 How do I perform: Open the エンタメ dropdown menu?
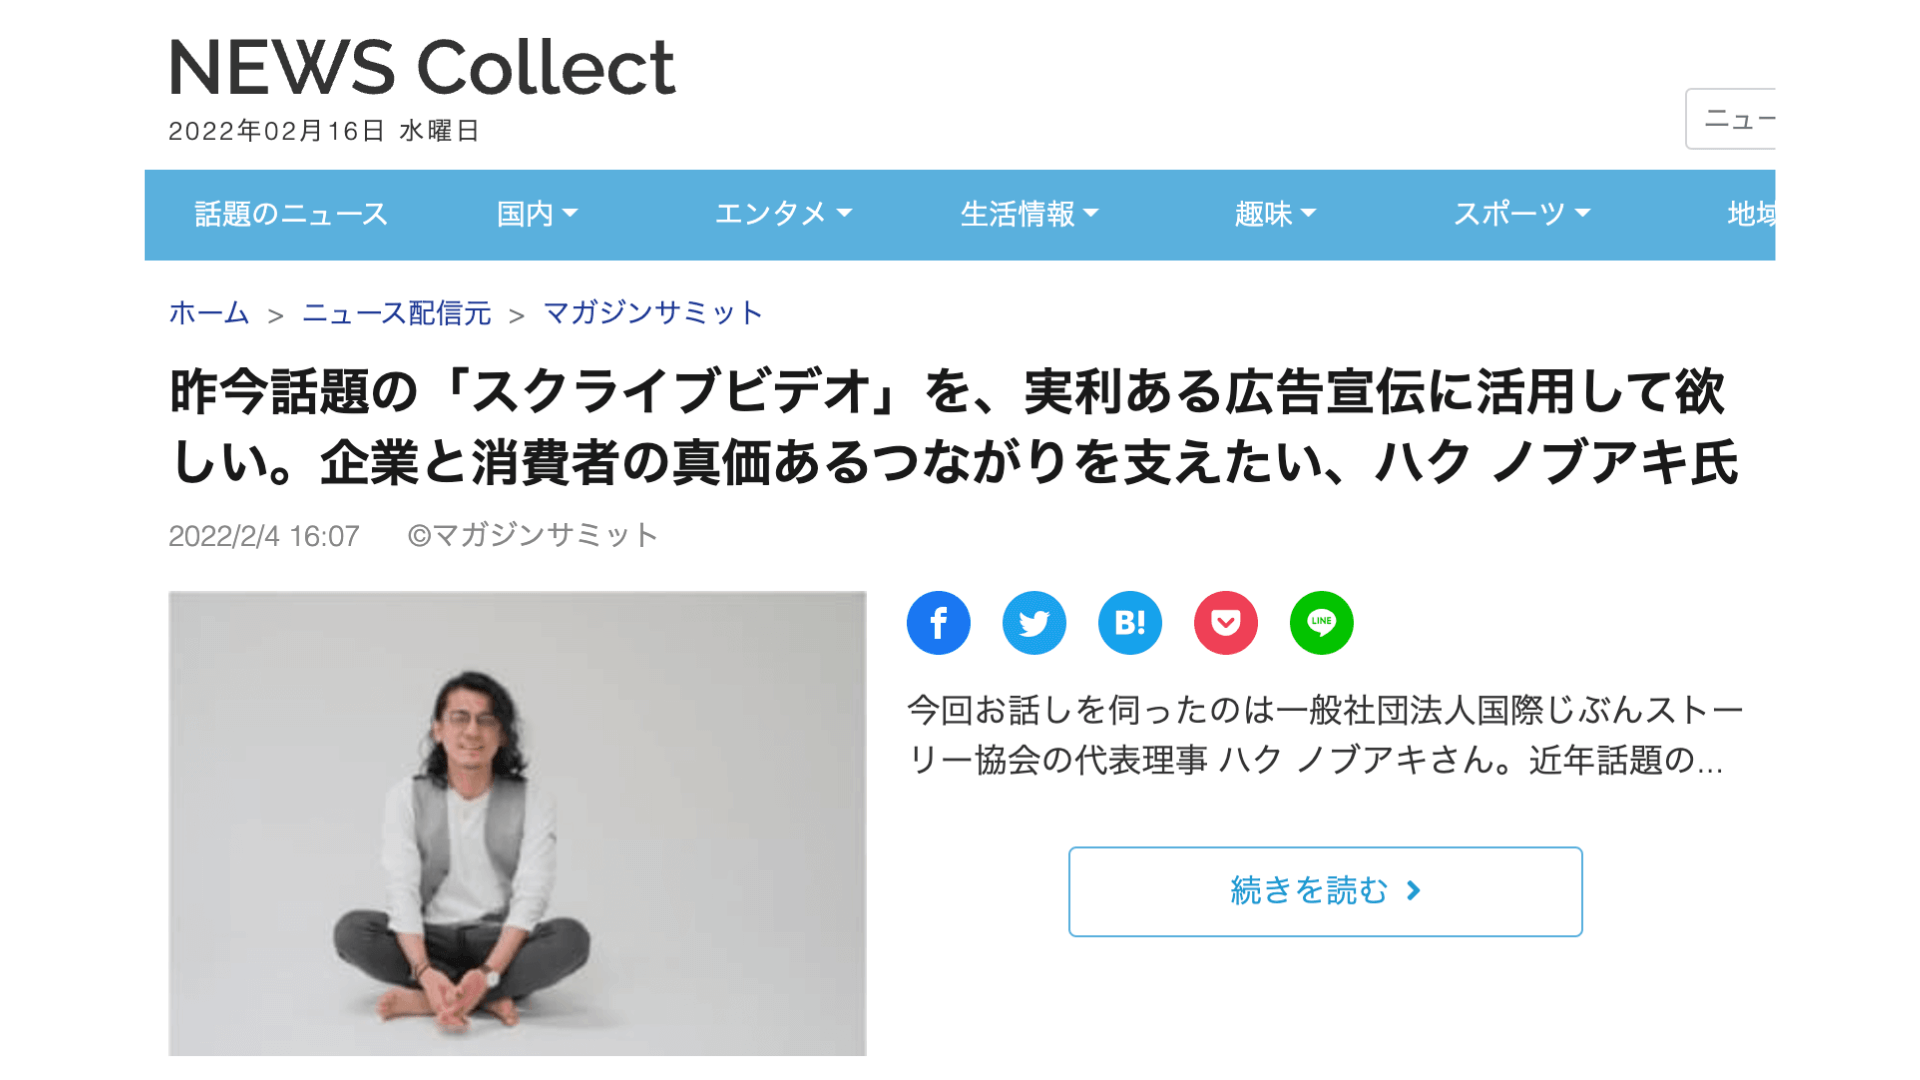click(783, 214)
